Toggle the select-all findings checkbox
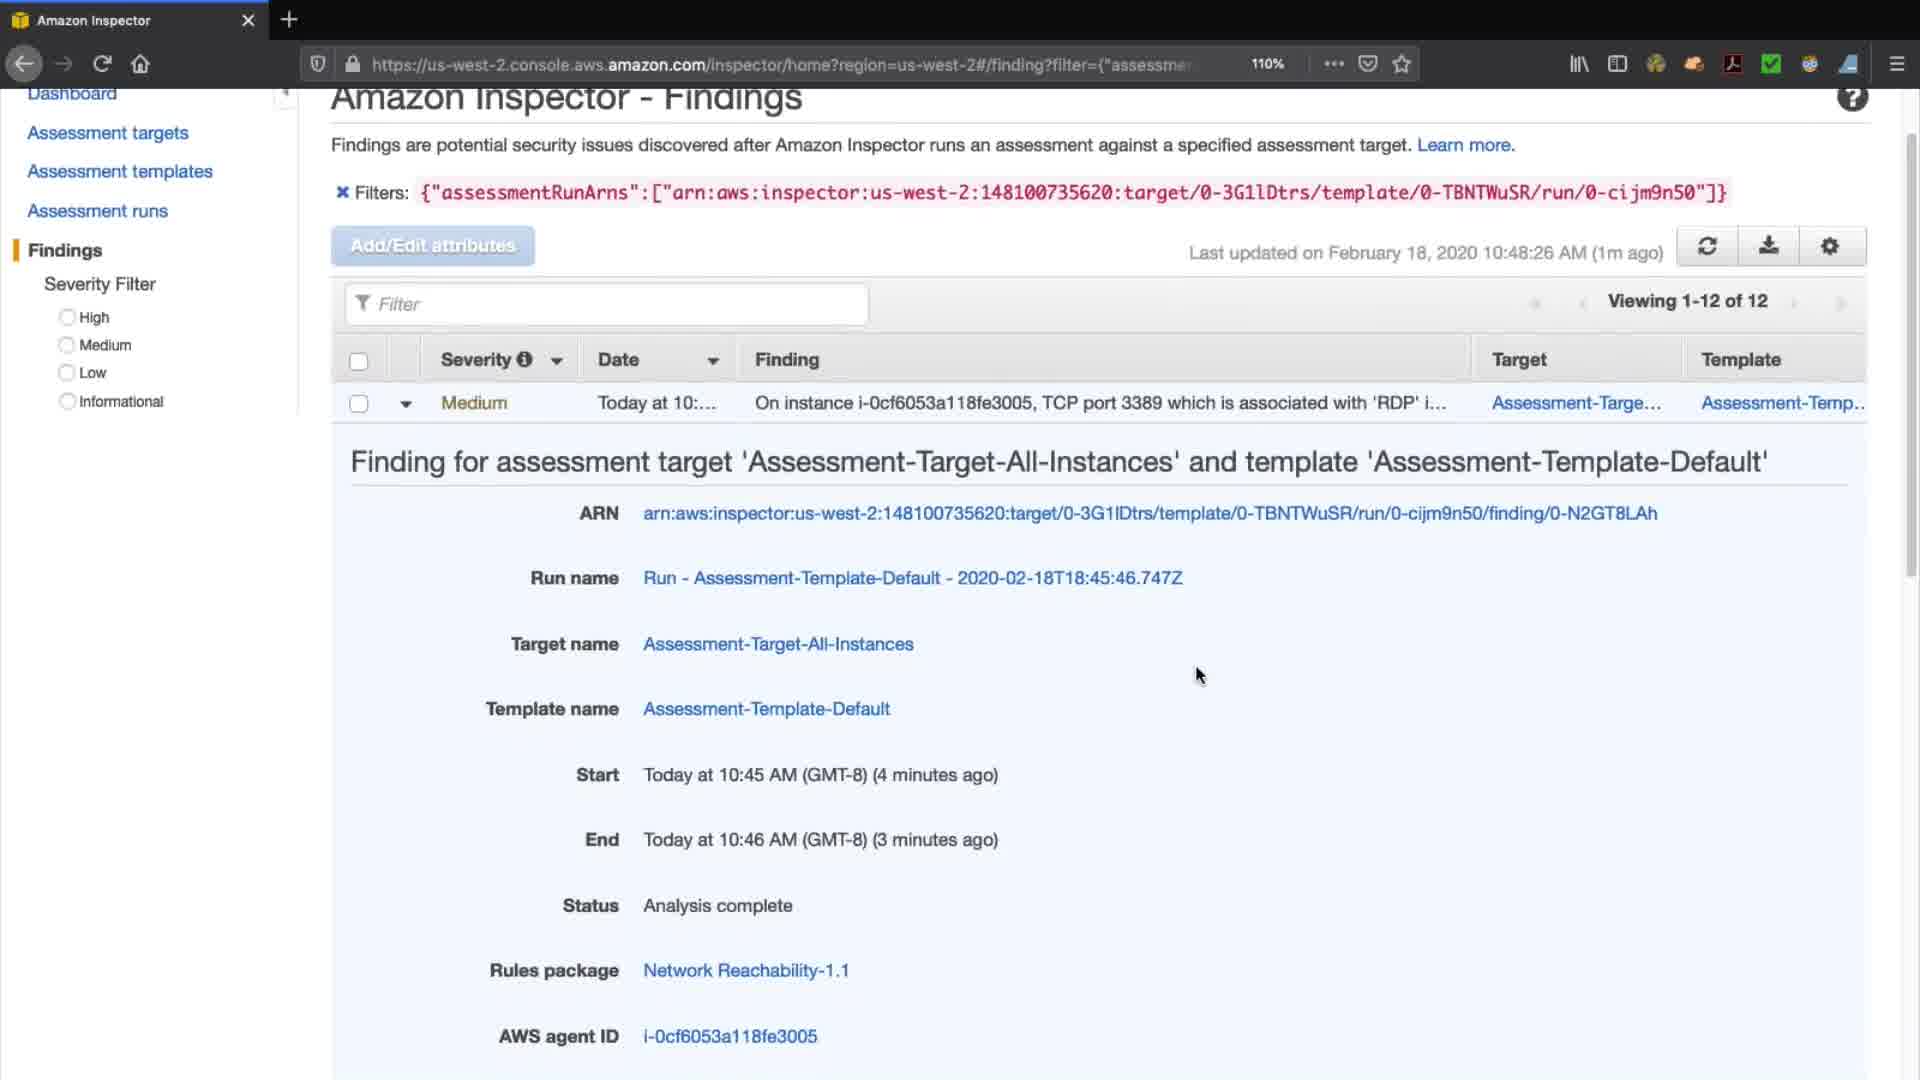1920x1080 pixels. (x=359, y=361)
